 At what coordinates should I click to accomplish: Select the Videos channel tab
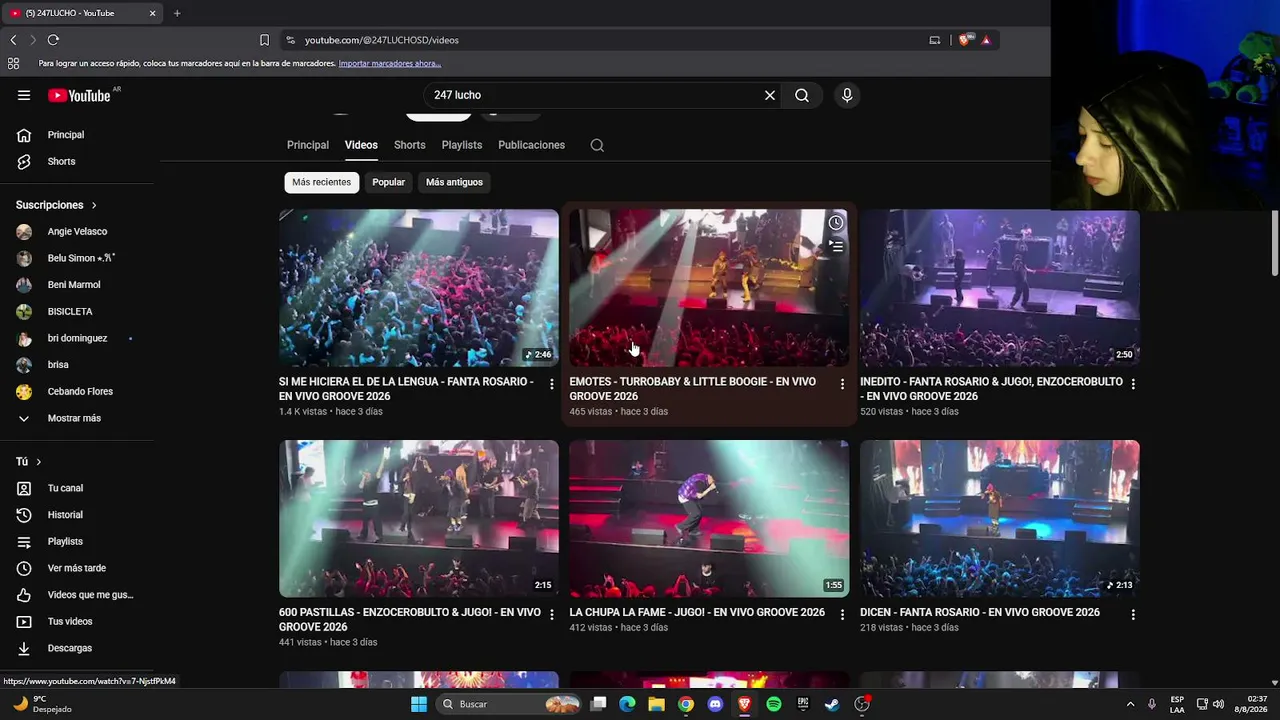361,145
